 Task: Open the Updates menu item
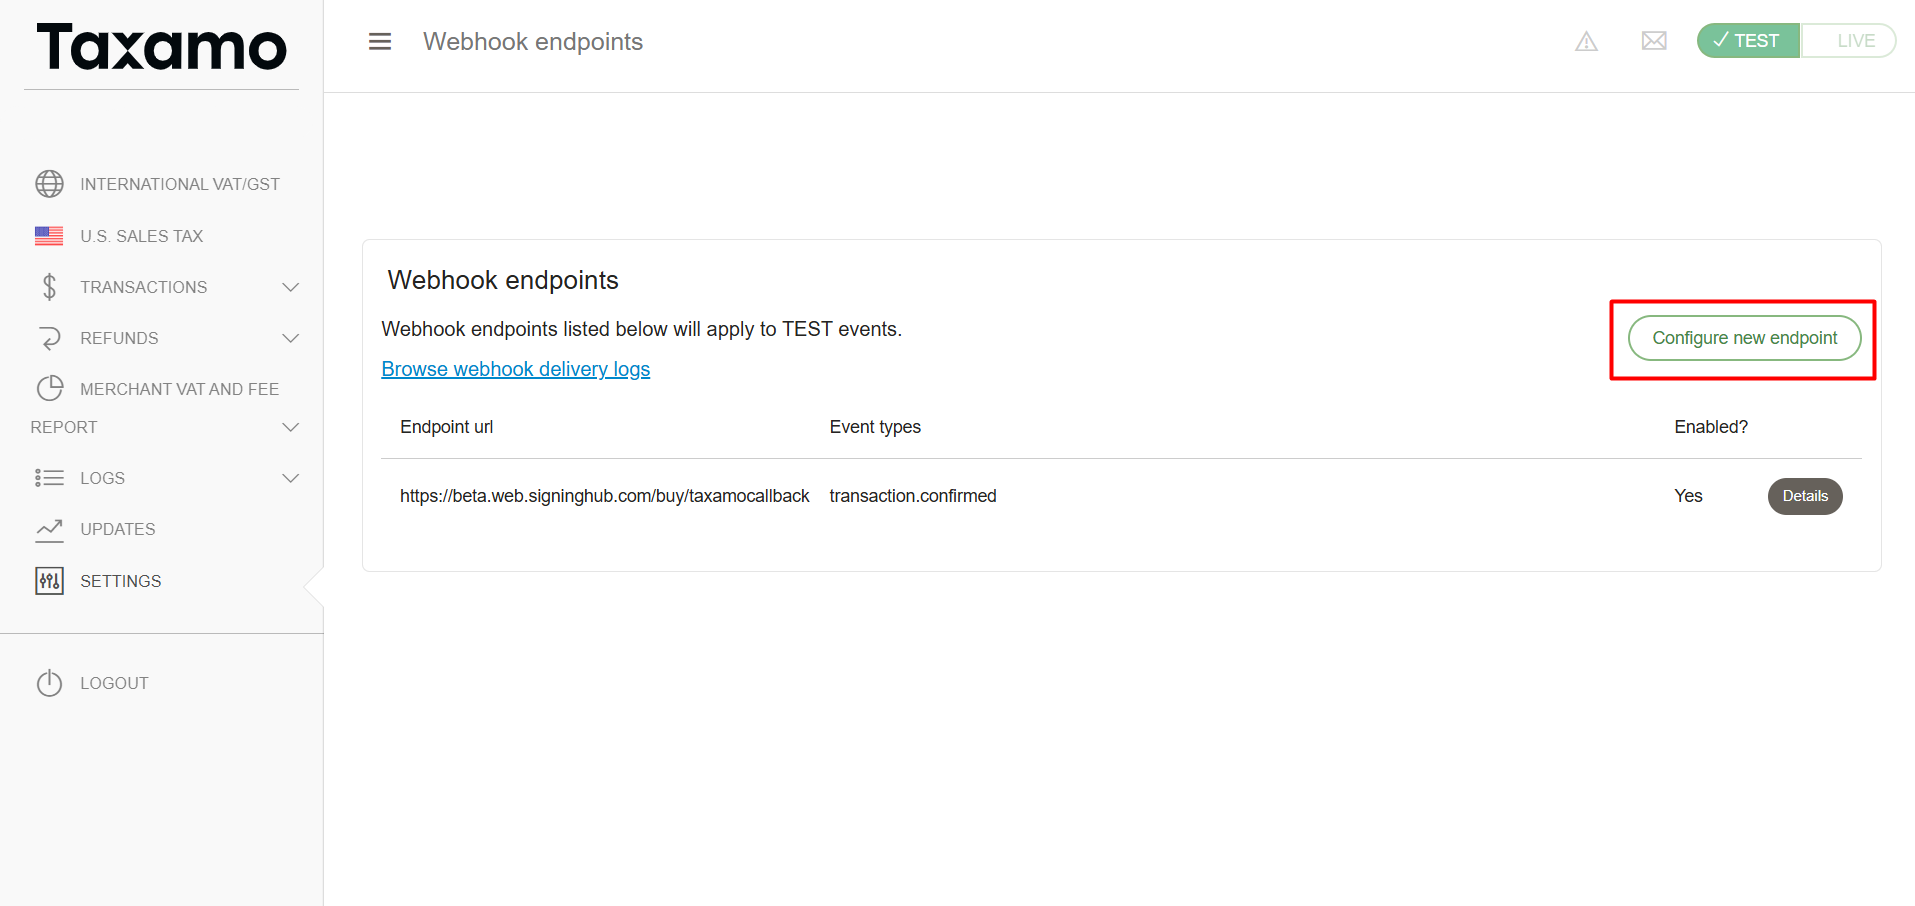(x=117, y=529)
